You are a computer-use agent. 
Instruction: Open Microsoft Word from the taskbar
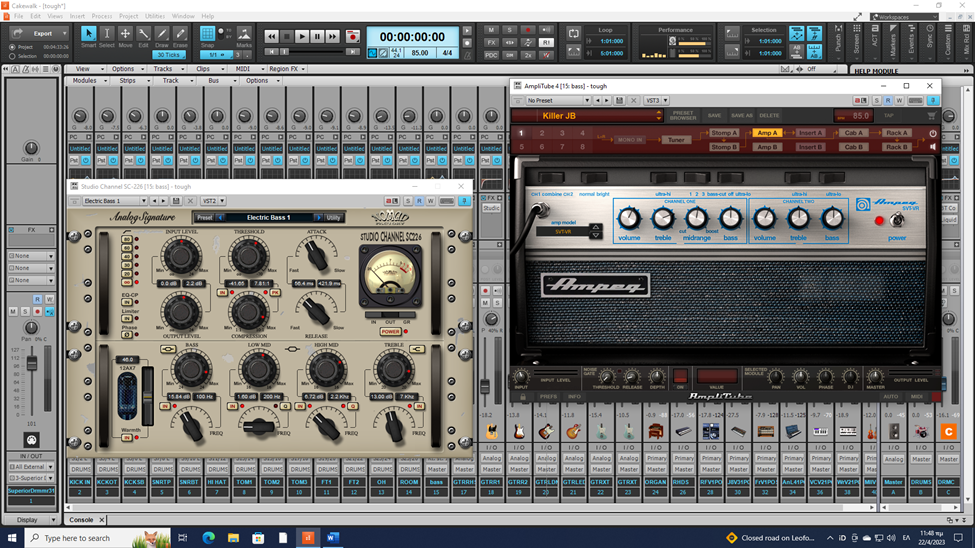click(333, 537)
